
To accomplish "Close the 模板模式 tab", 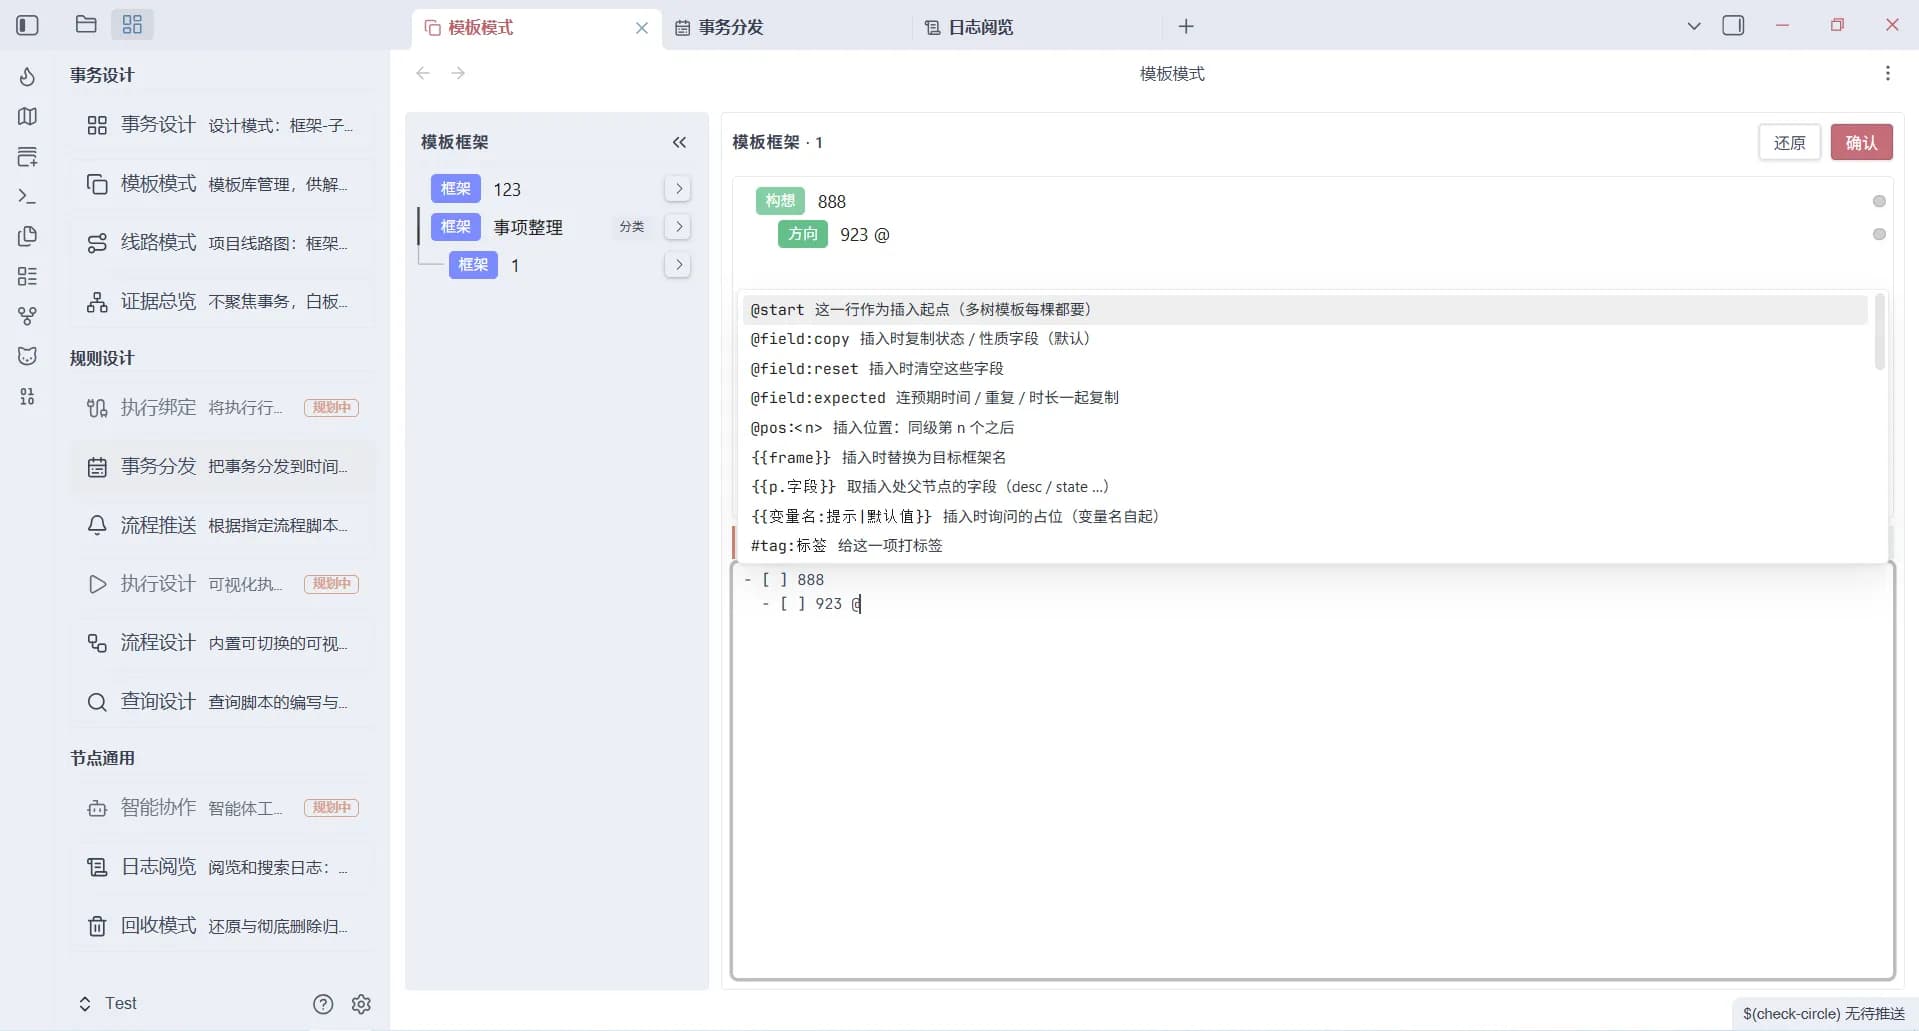I will click(642, 28).
